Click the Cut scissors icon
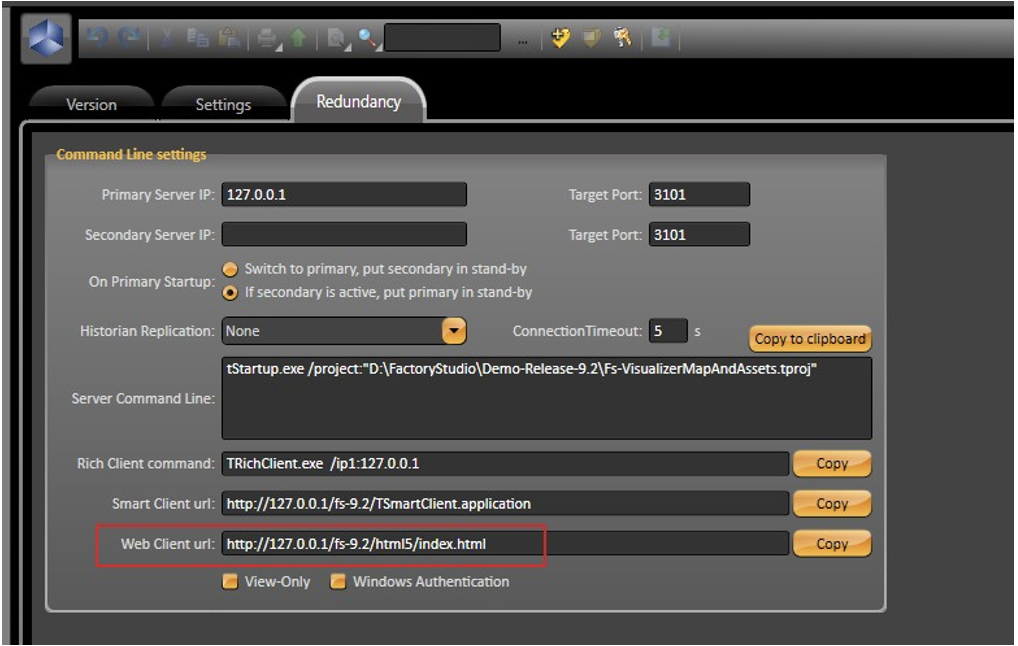The image size is (1018, 646). pos(167,38)
